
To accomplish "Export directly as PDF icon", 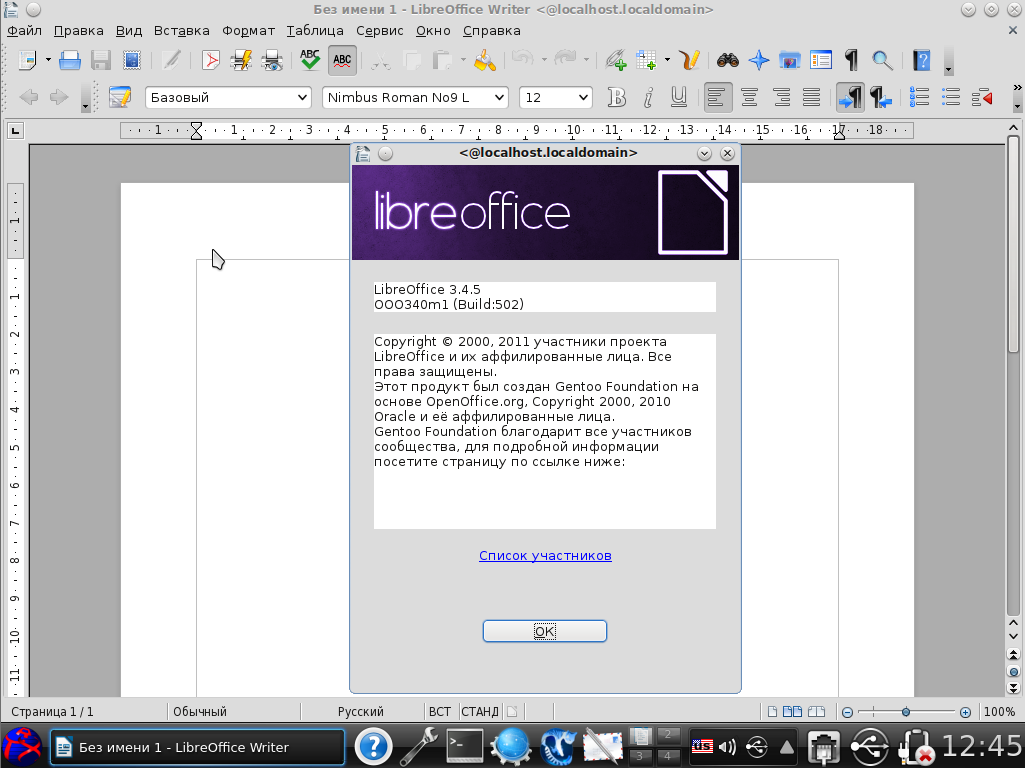I will pos(211,61).
